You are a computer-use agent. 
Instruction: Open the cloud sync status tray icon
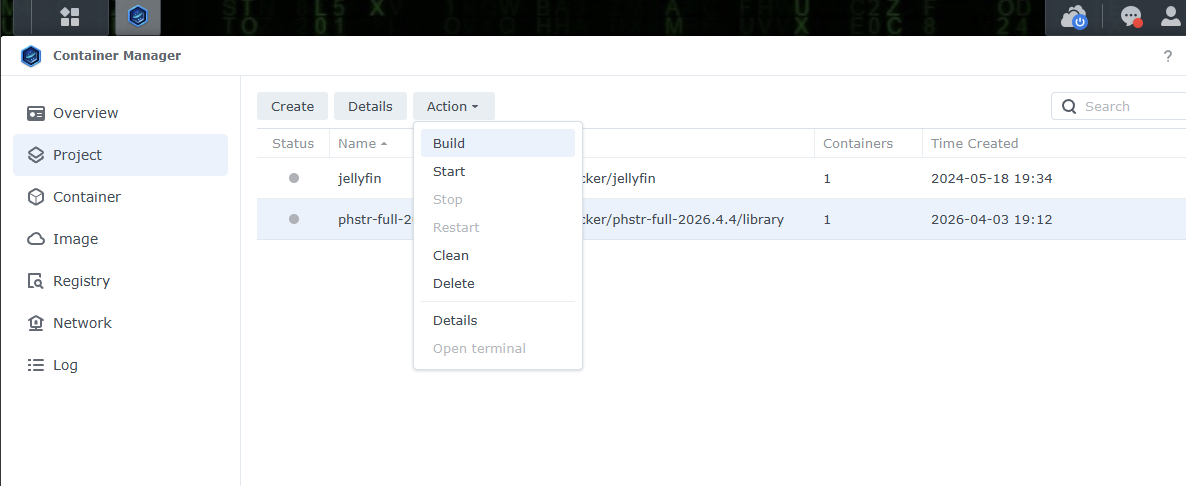pyautogui.click(x=1074, y=17)
